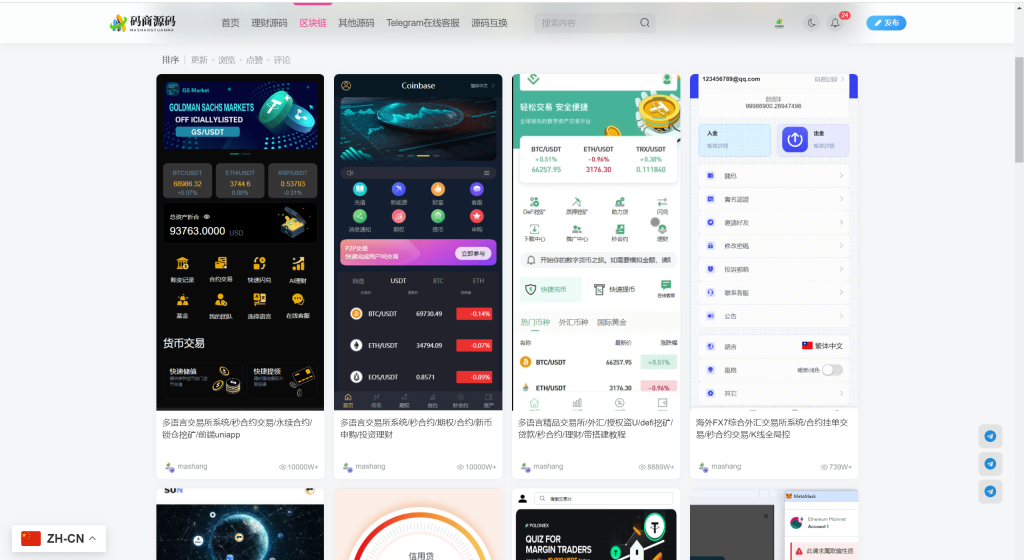The width and height of the screenshot is (1024, 560).
Task: Click the mashang author avatar under the Coinbase card
Action: [347, 467]
